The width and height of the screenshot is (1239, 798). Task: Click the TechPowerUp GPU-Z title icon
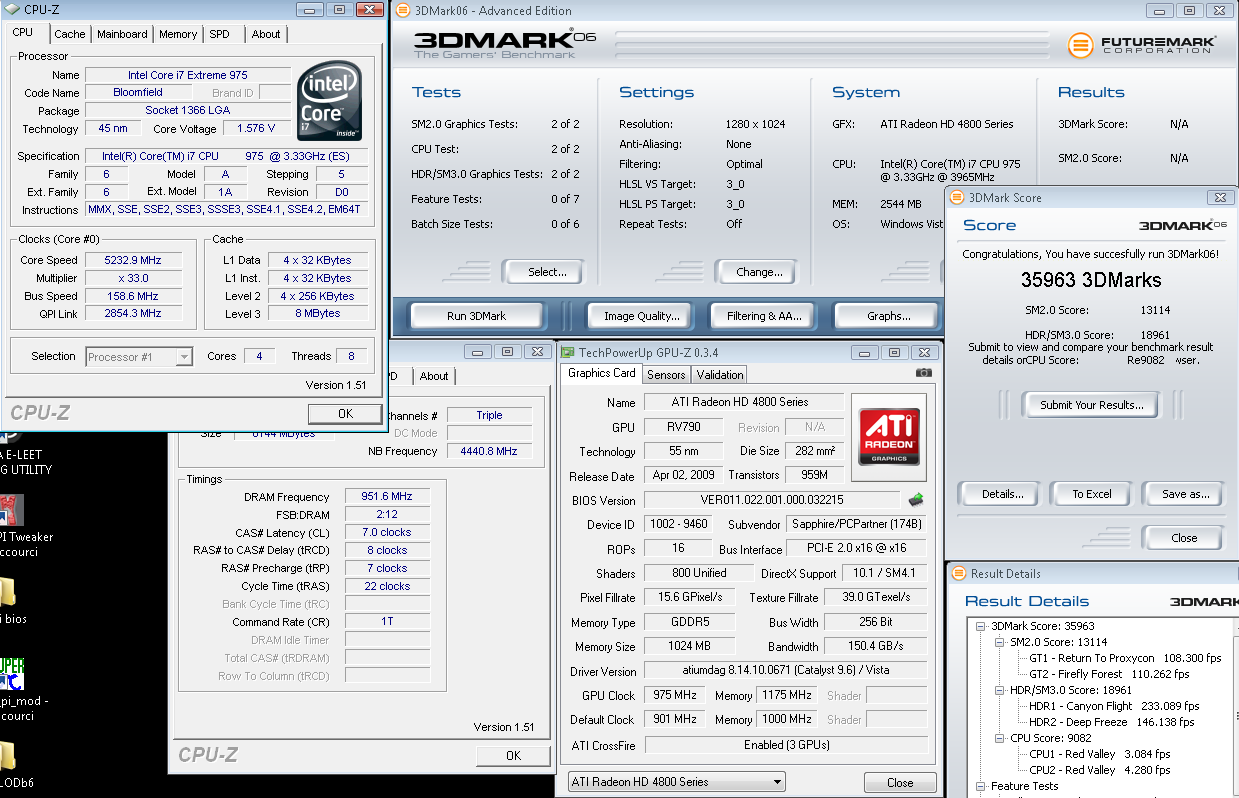click(x=568, y=352)
